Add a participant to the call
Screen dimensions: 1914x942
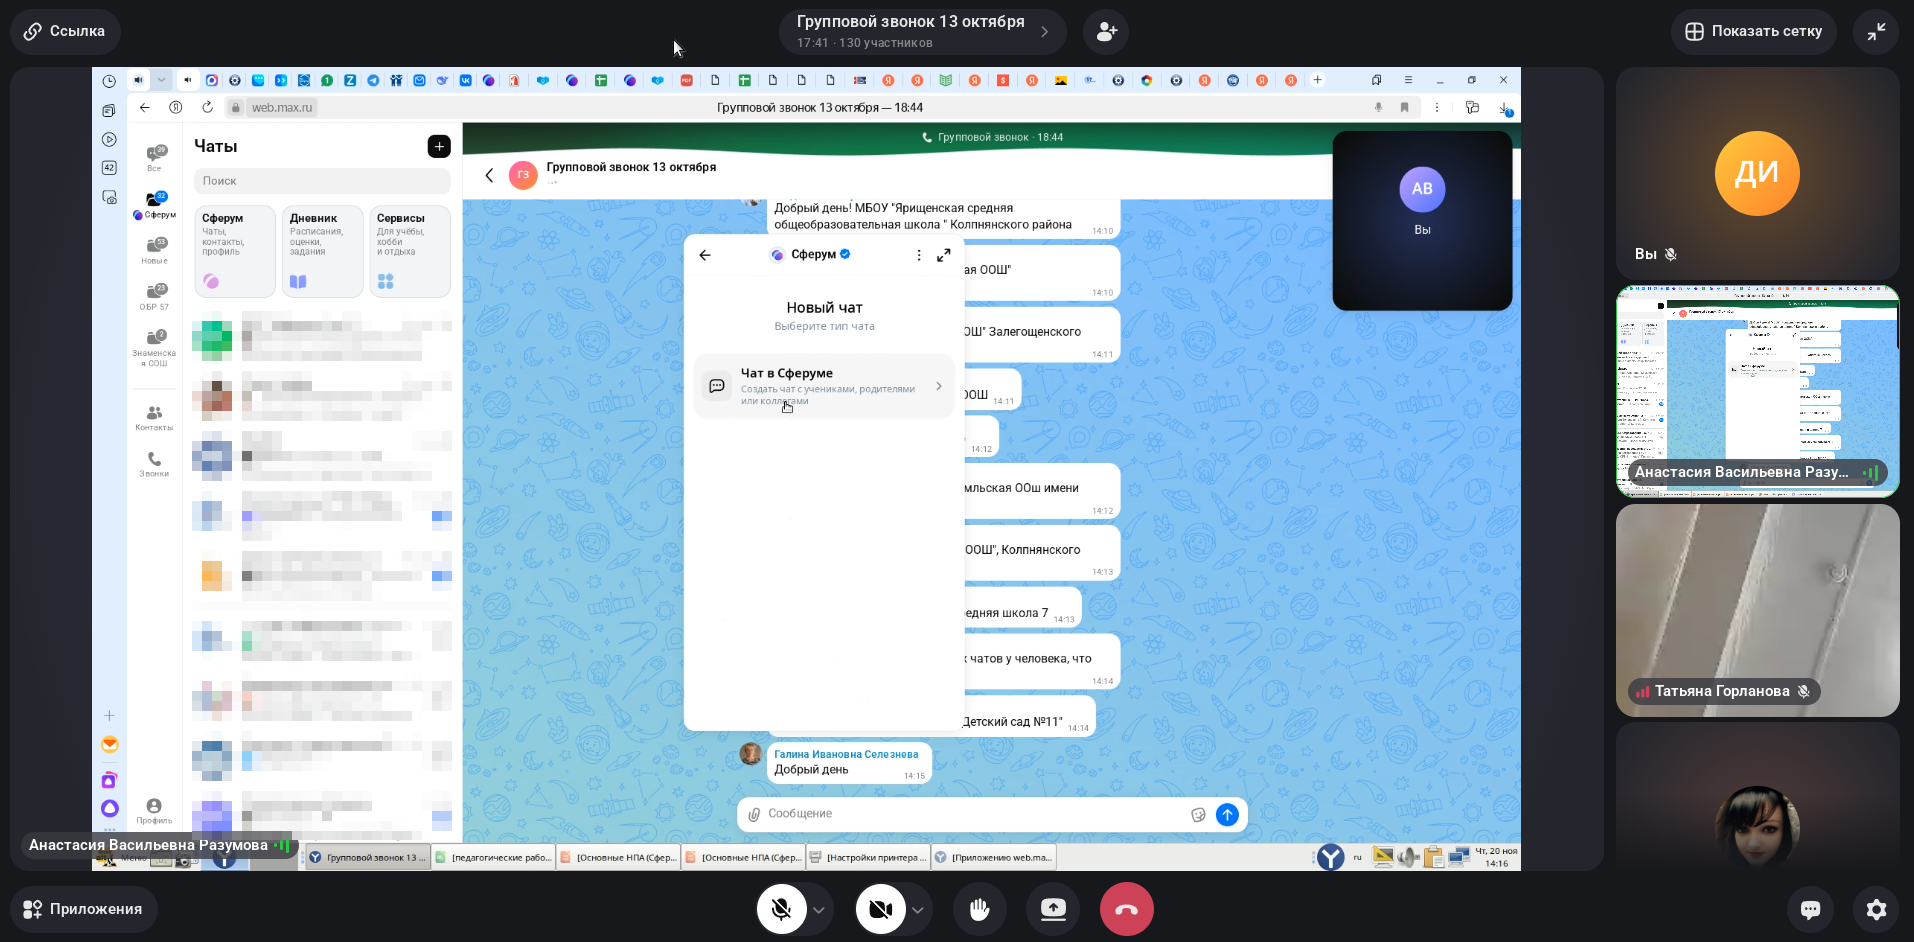(1106, 31)
